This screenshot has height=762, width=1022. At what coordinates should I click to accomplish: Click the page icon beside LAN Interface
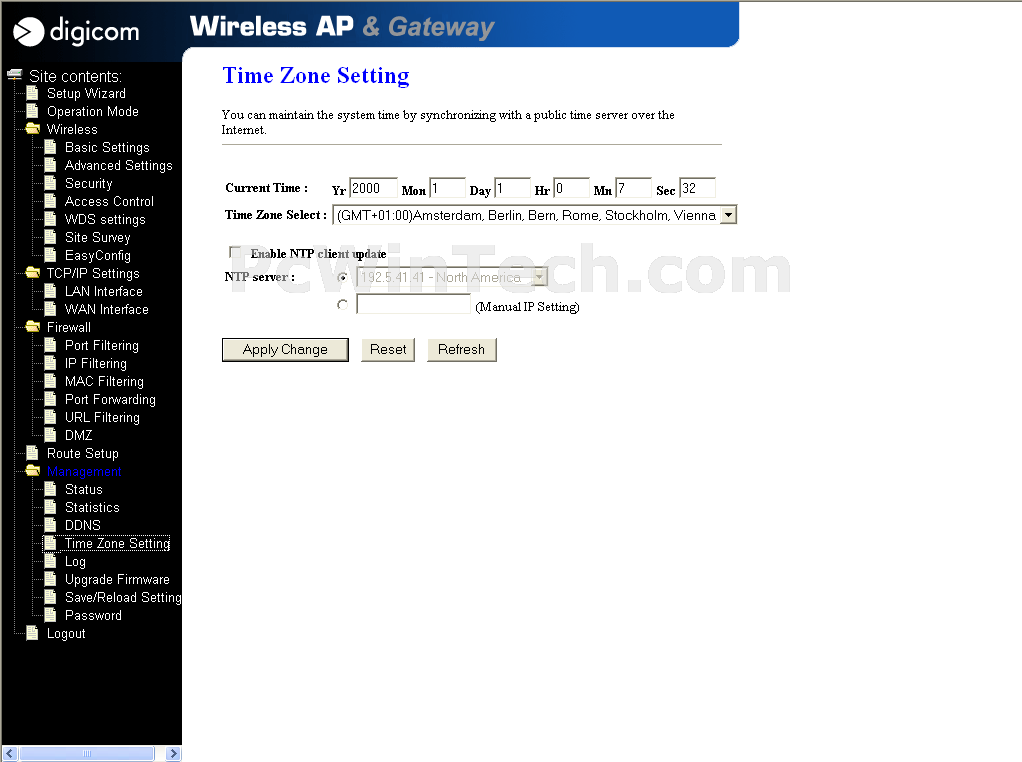coord(50,291)
